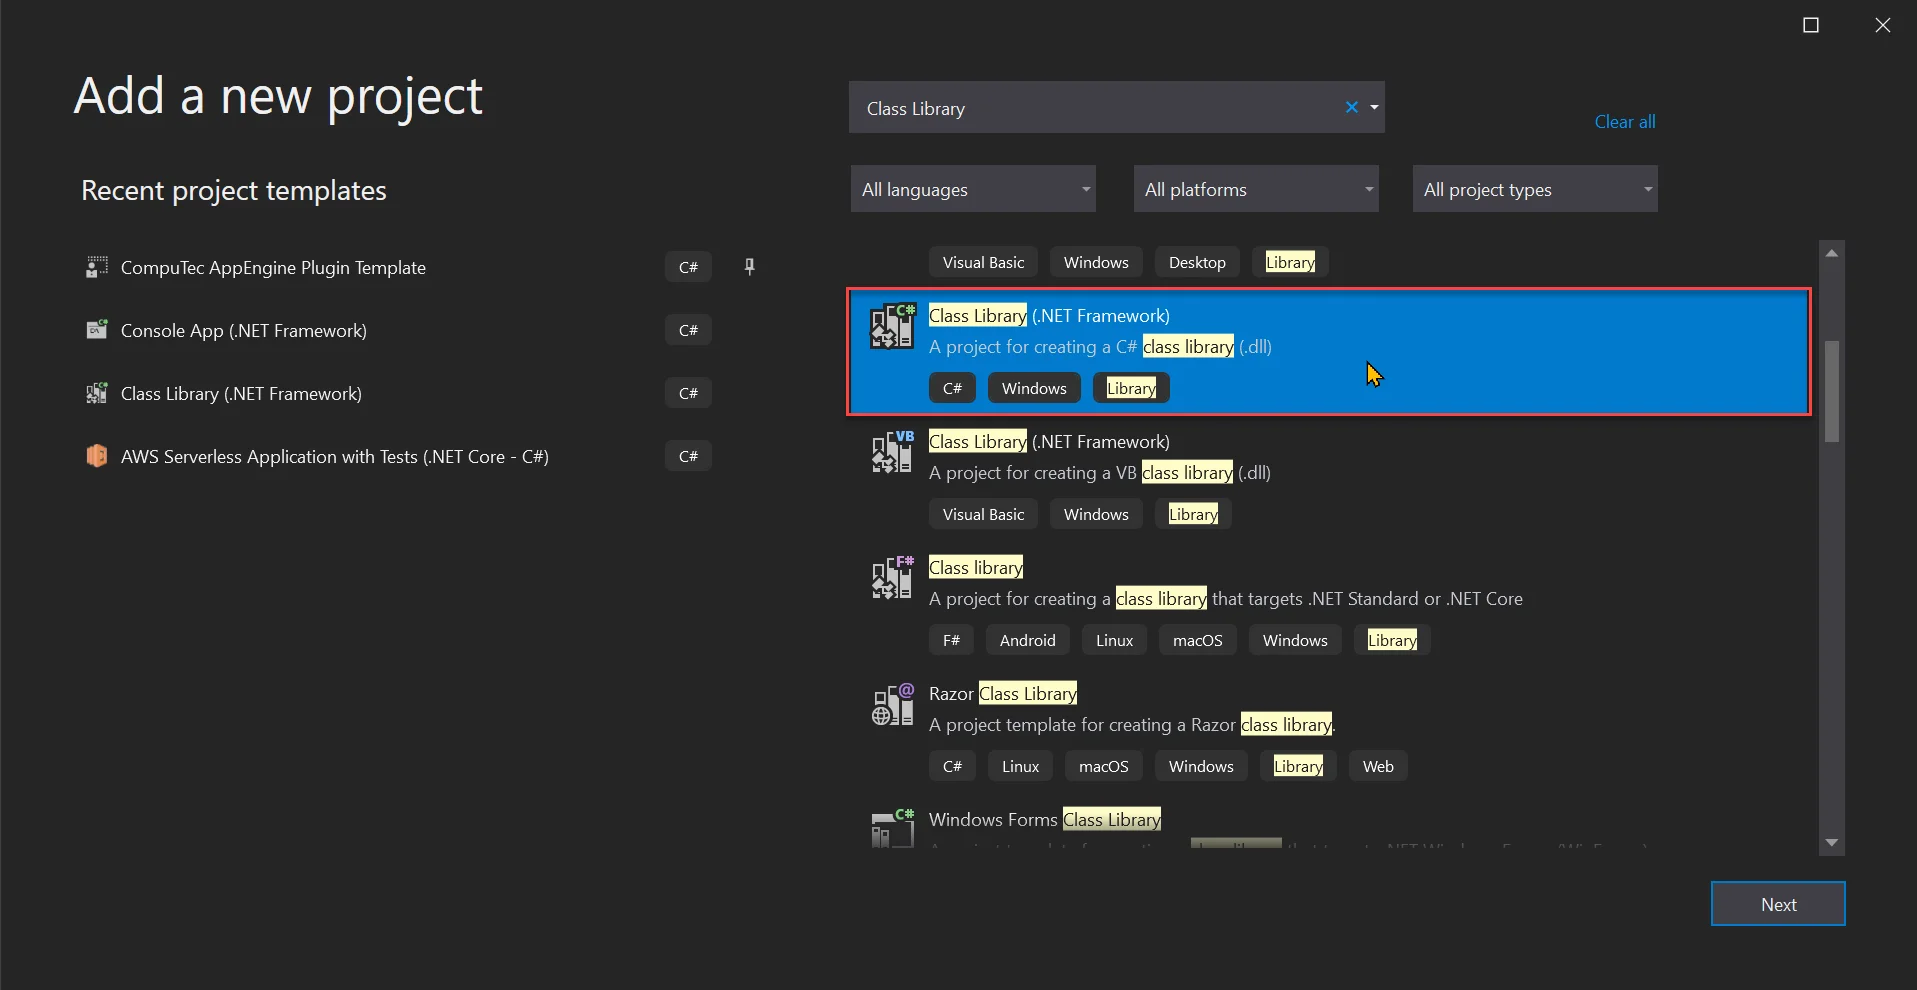Clear the search box with the X icon
This screenshot has width=1917, height=990.
point(1351,107)
